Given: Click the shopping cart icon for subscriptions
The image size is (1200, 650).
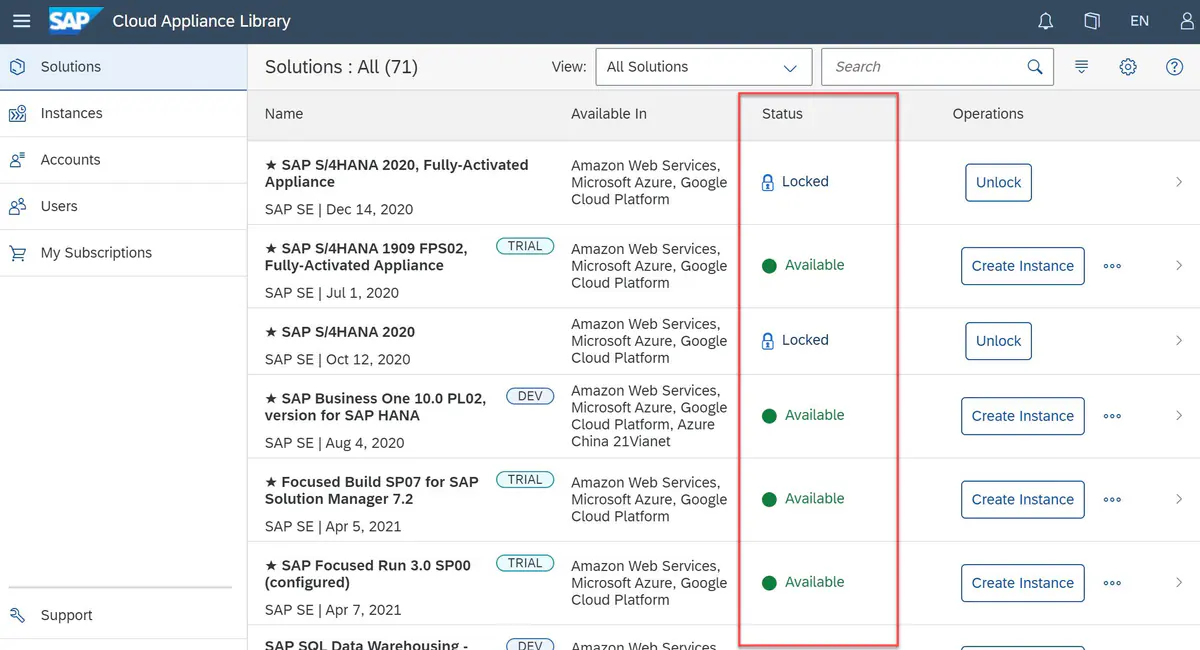Looking at the screenshot, I should click(x=17, y=253).
